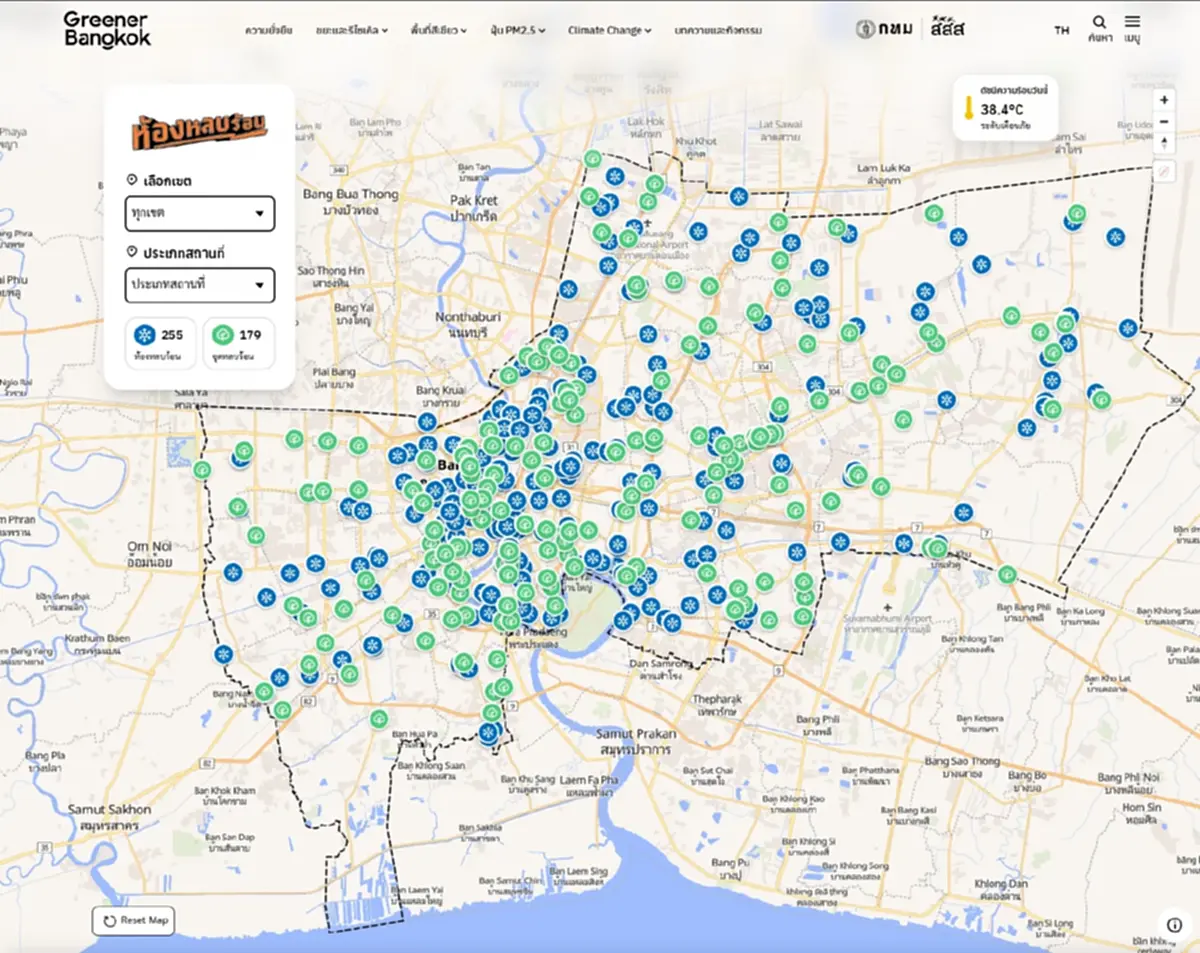Click the 38.4°C heat index card

tap(1005, 108)
